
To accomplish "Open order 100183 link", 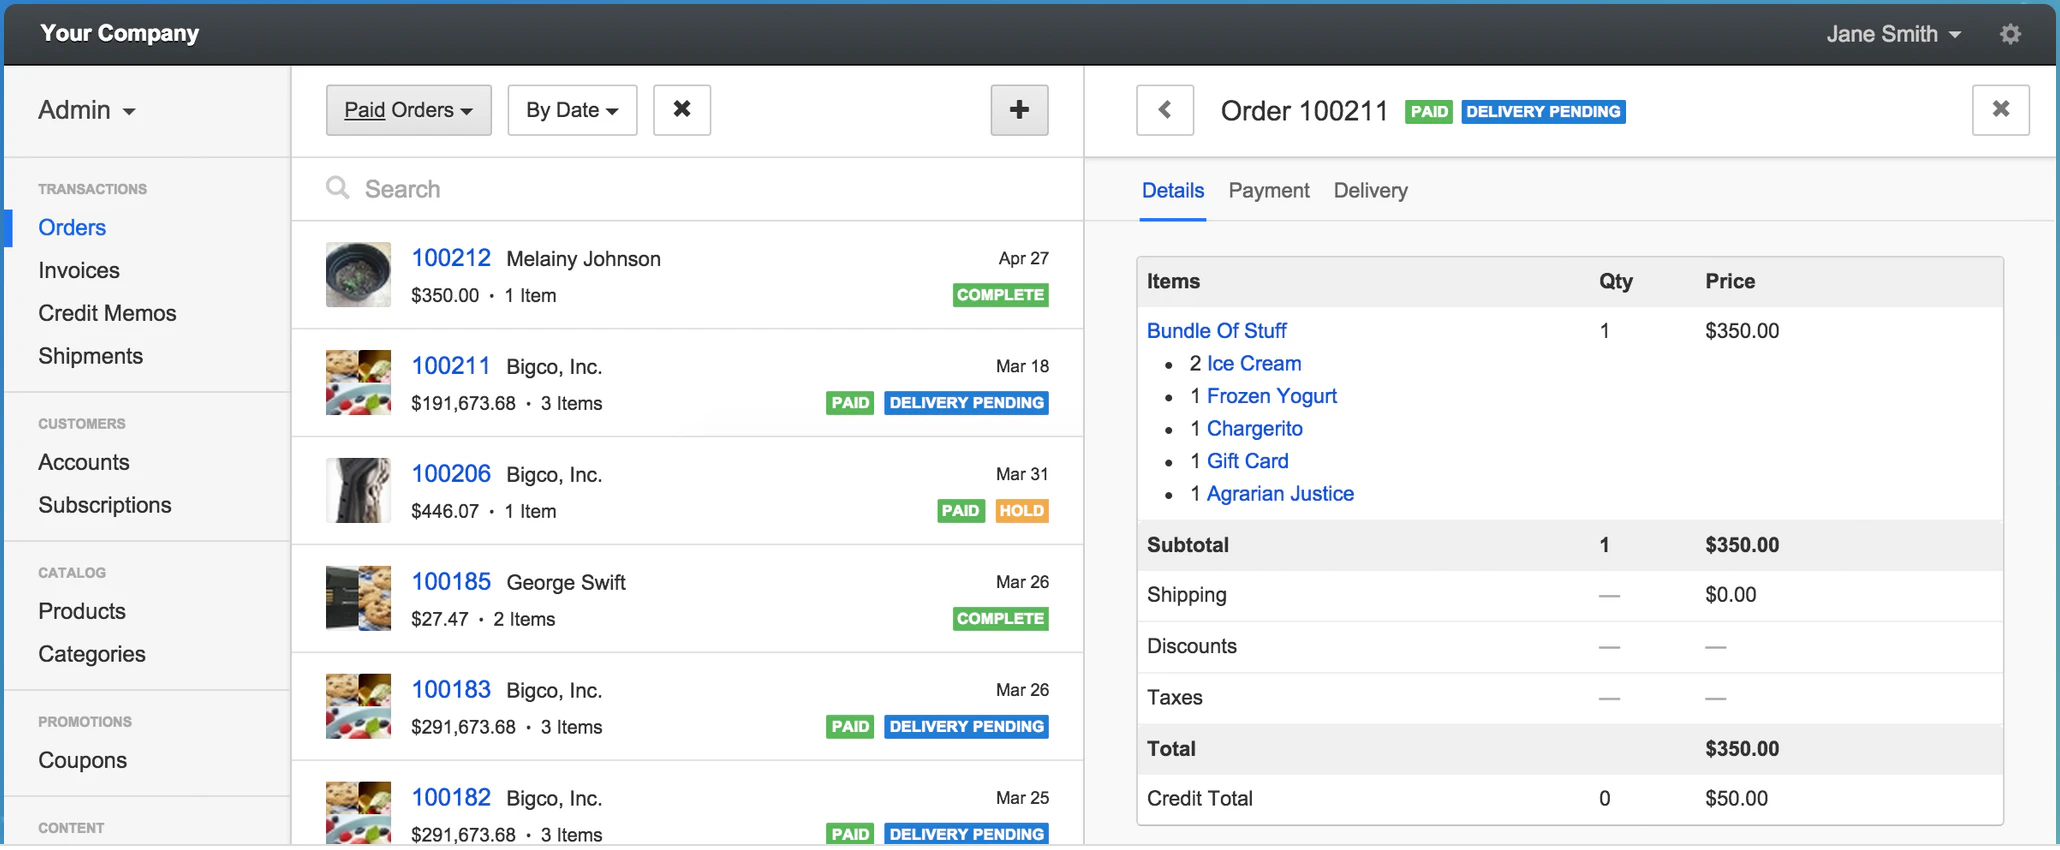I will (x=451, y=690).
